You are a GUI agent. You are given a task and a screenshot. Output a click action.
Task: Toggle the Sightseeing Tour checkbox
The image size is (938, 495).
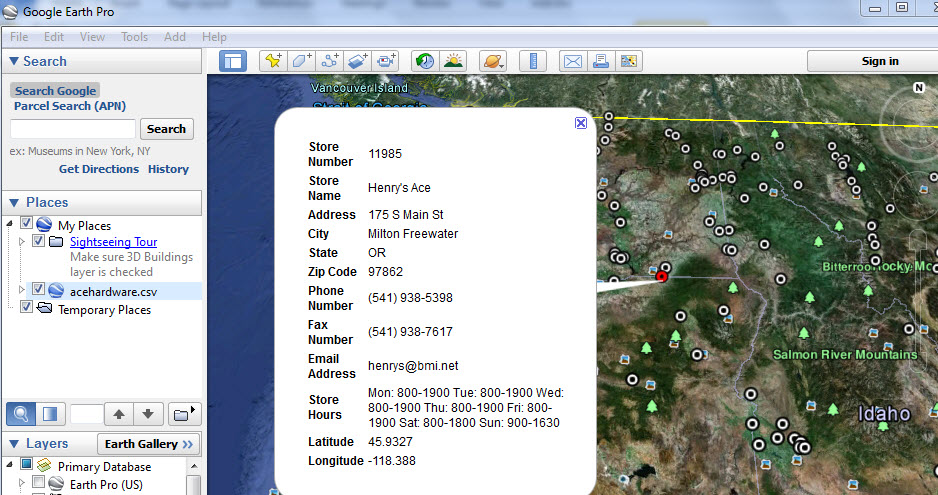[x=38, y=241]
